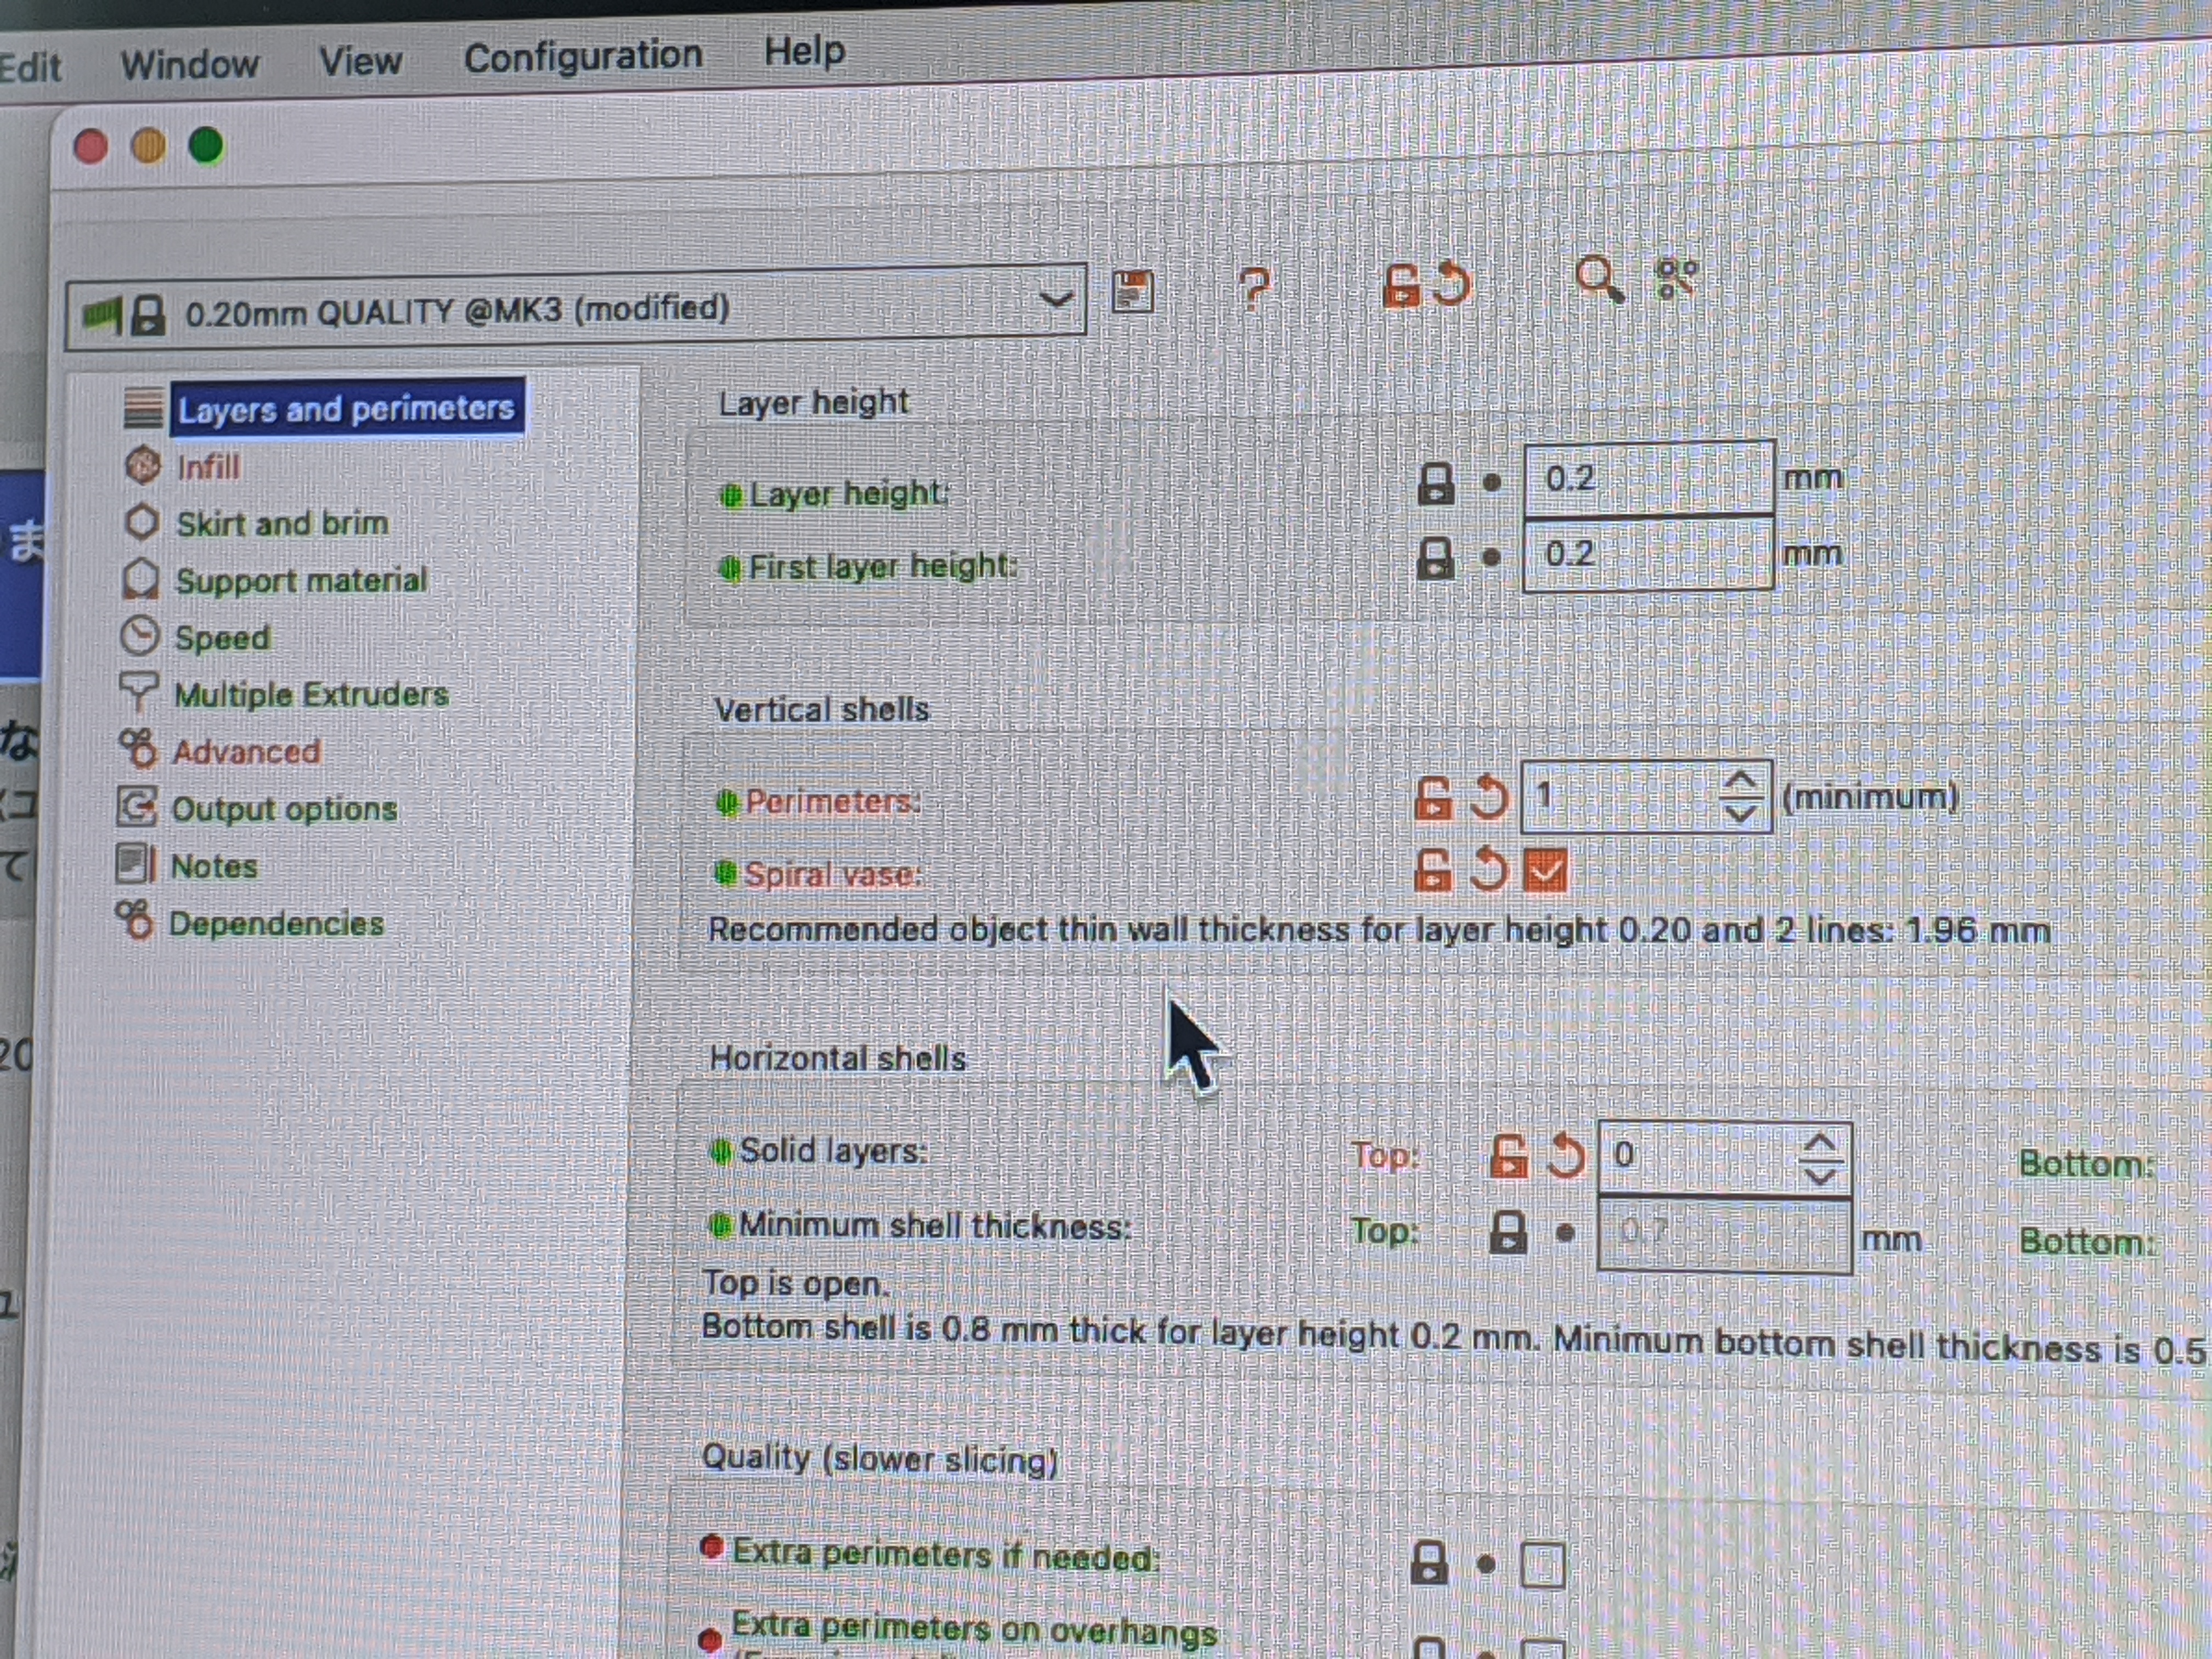Click the orange question mark help icon

[x=1253, y=289]
